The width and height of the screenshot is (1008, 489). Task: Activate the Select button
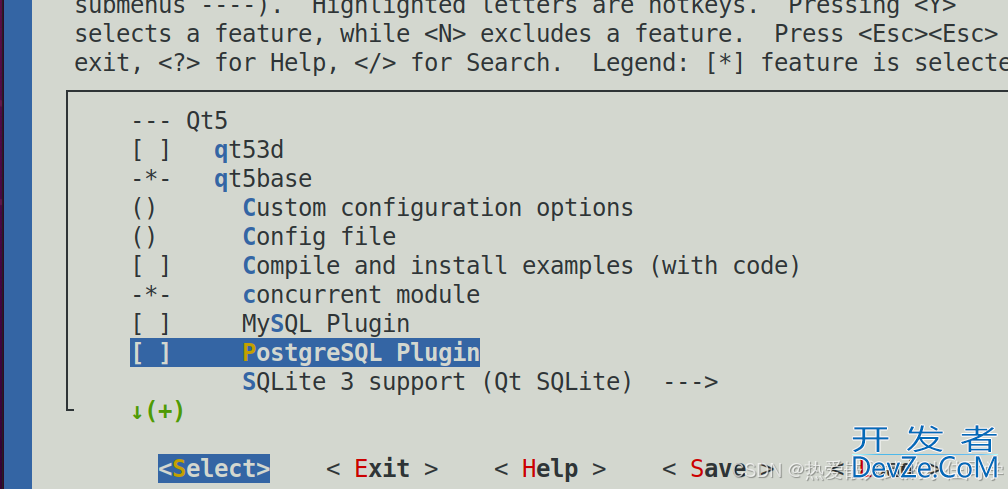214,468
